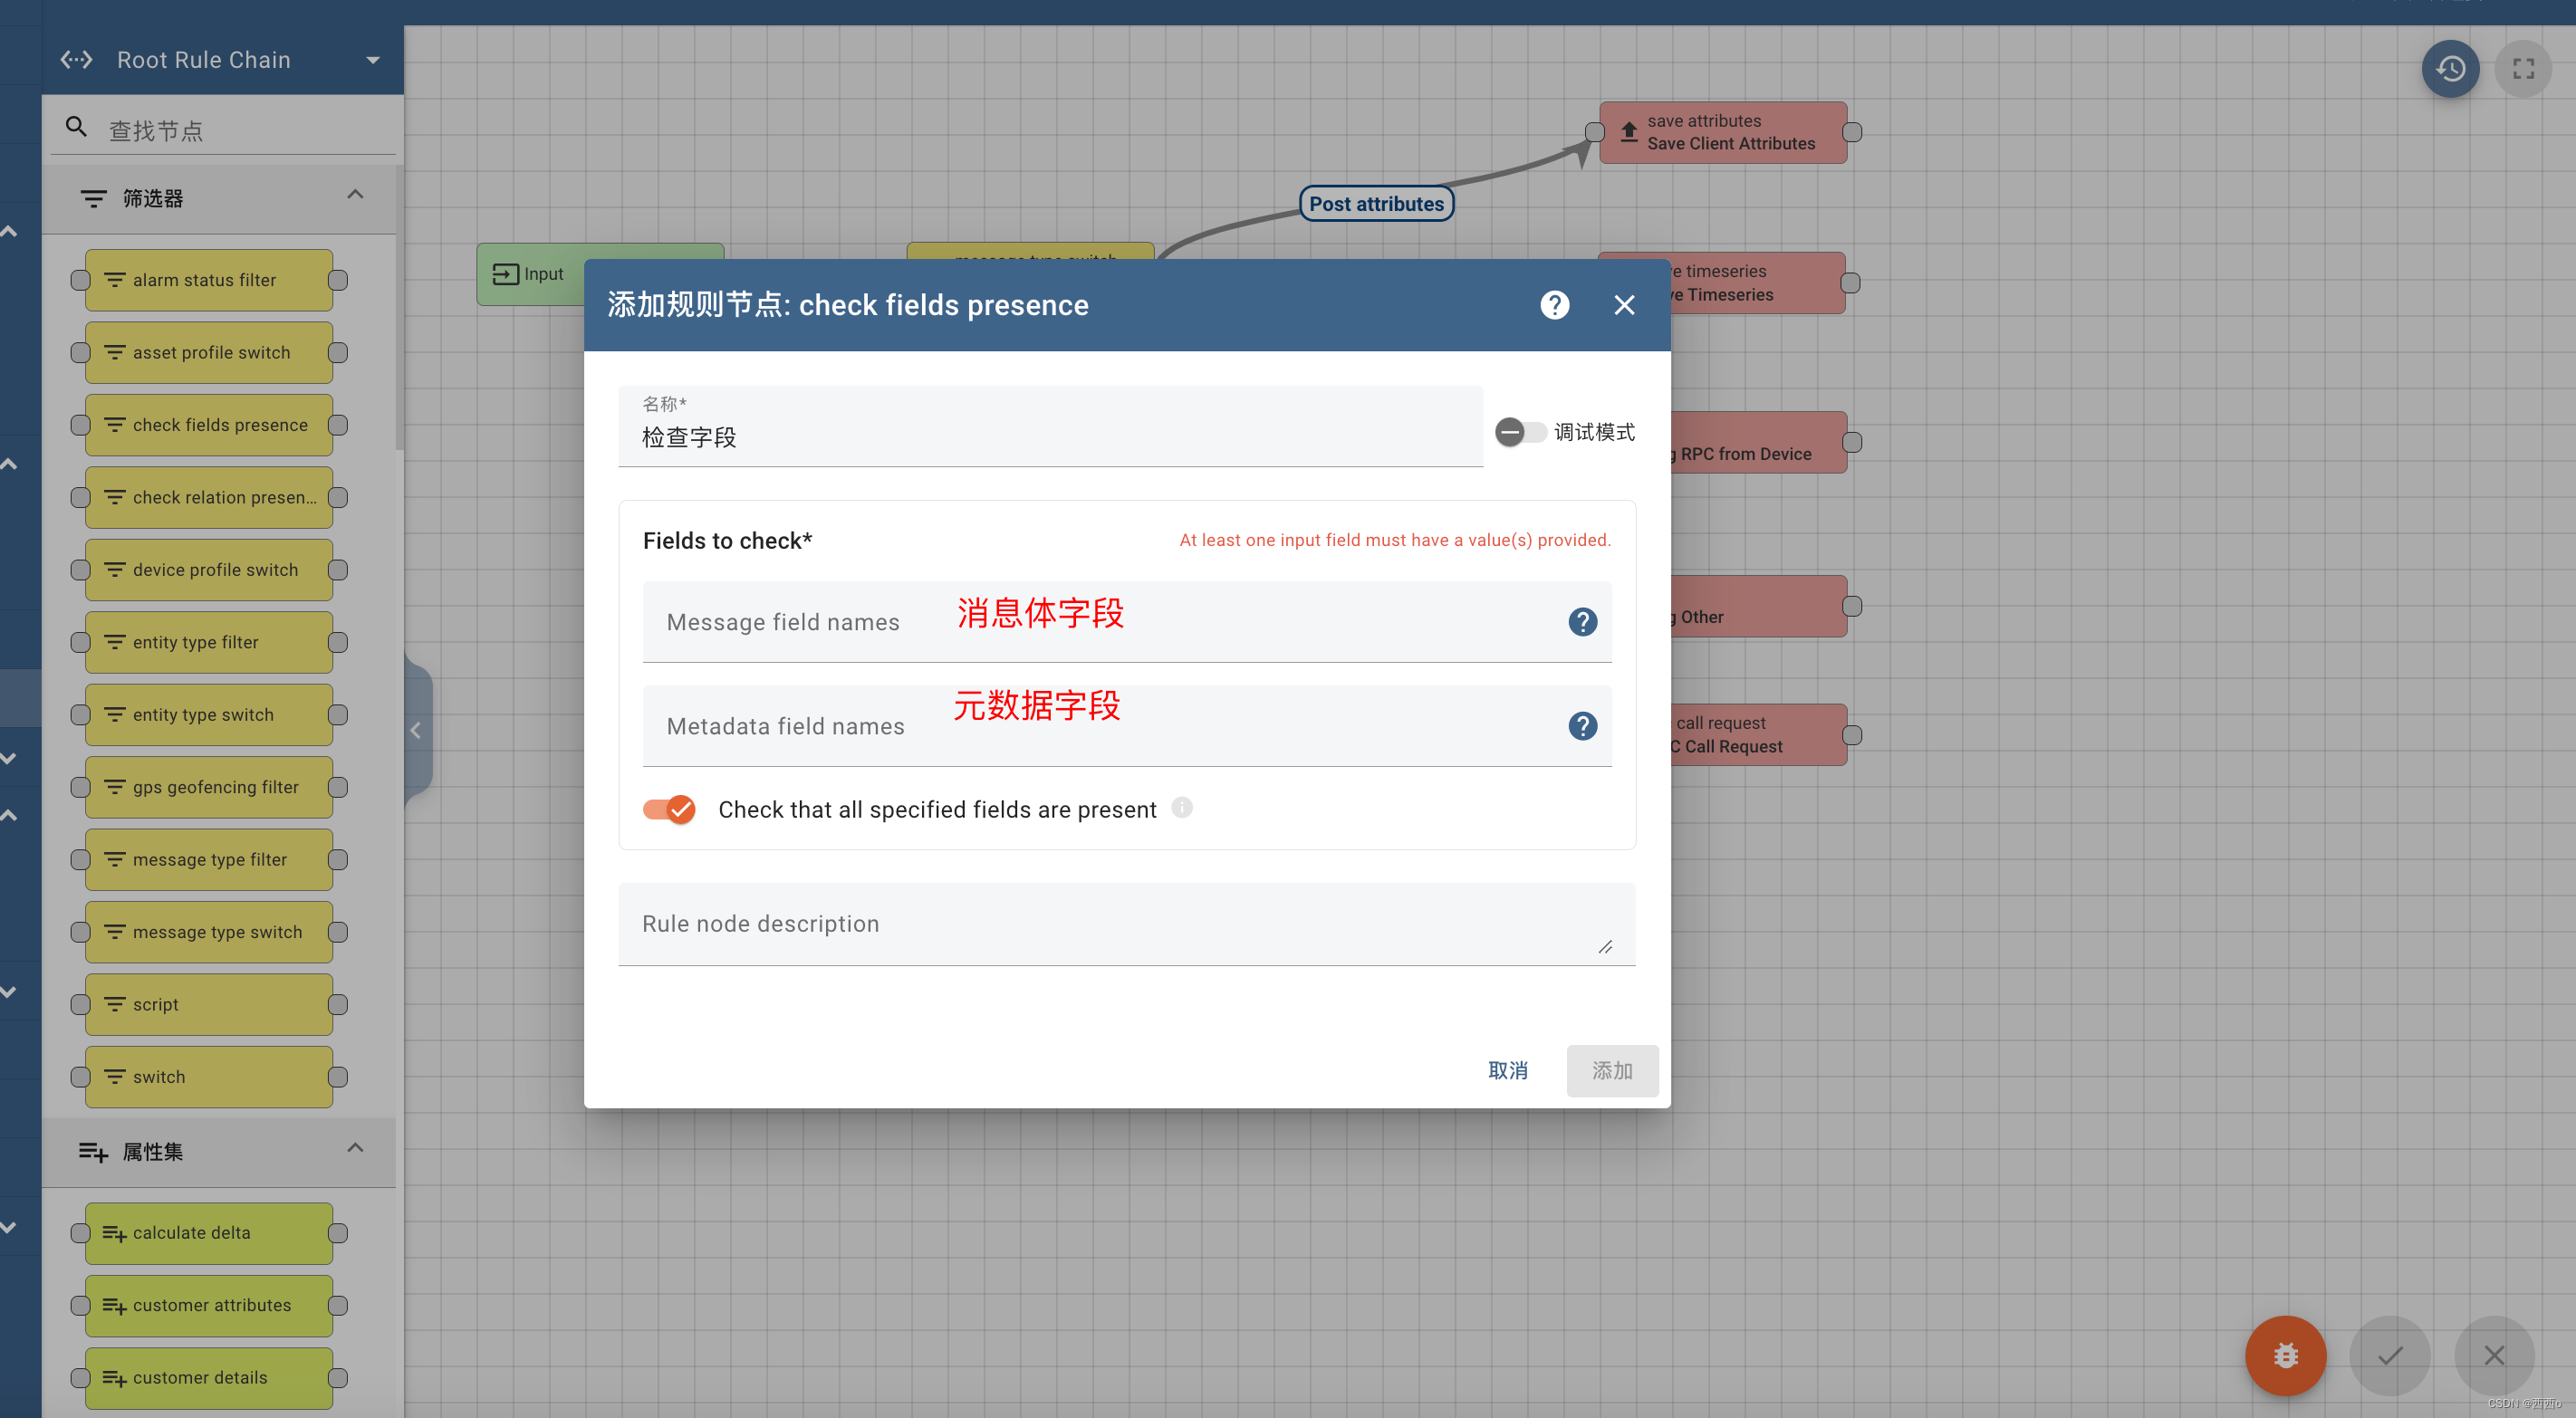Click left port of message type filter node

click(x=80, y=860)
